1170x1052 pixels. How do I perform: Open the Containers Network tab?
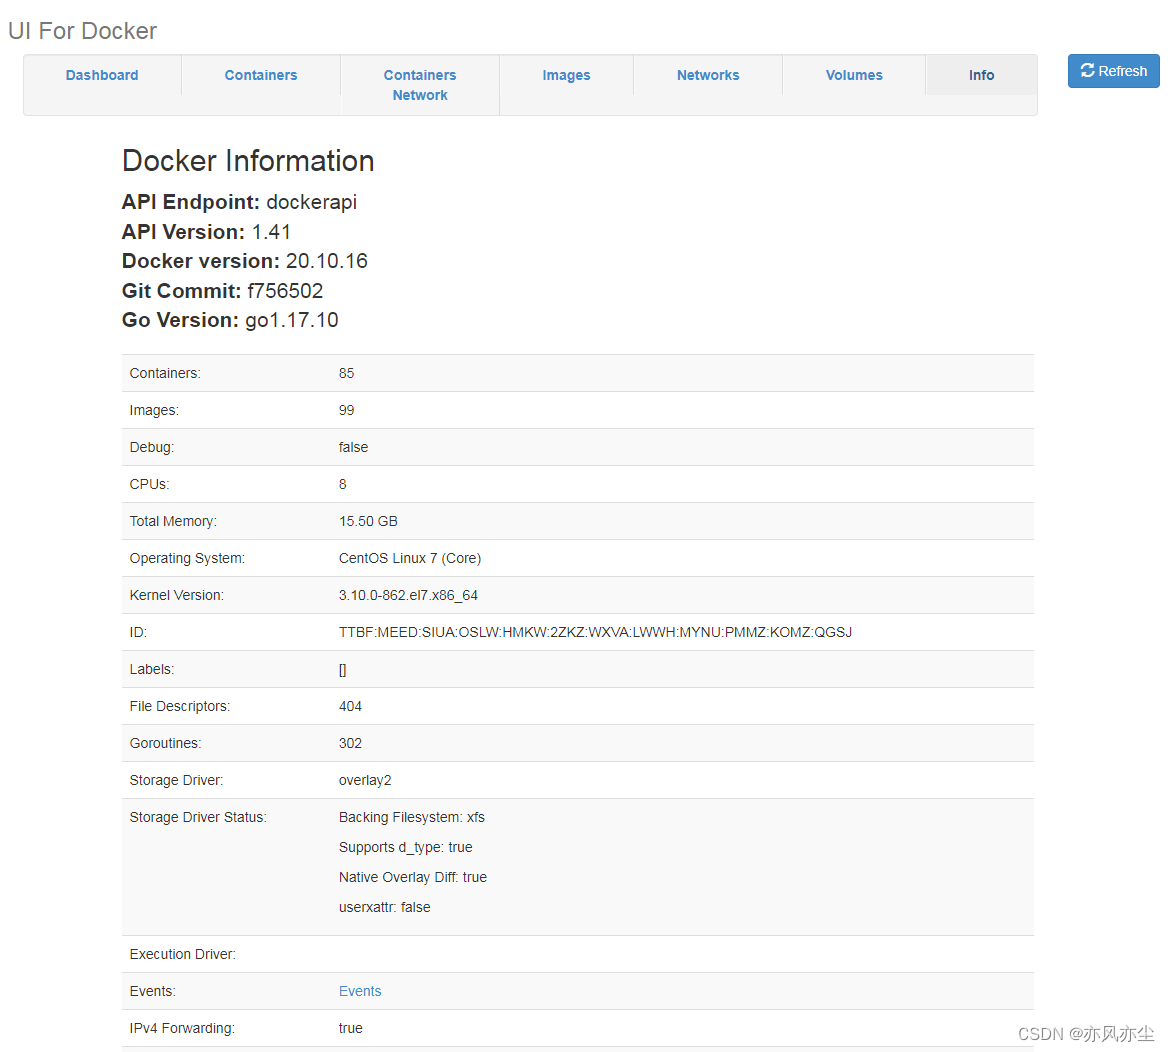[x=420, y=85]
